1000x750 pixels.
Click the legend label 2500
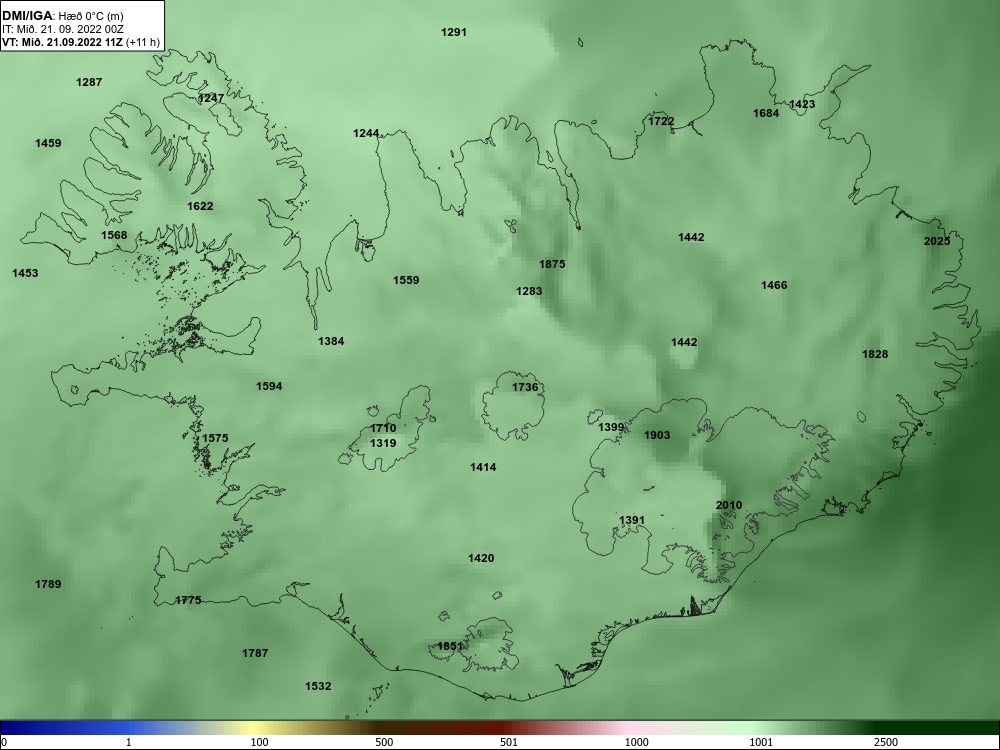click(885, 742)
